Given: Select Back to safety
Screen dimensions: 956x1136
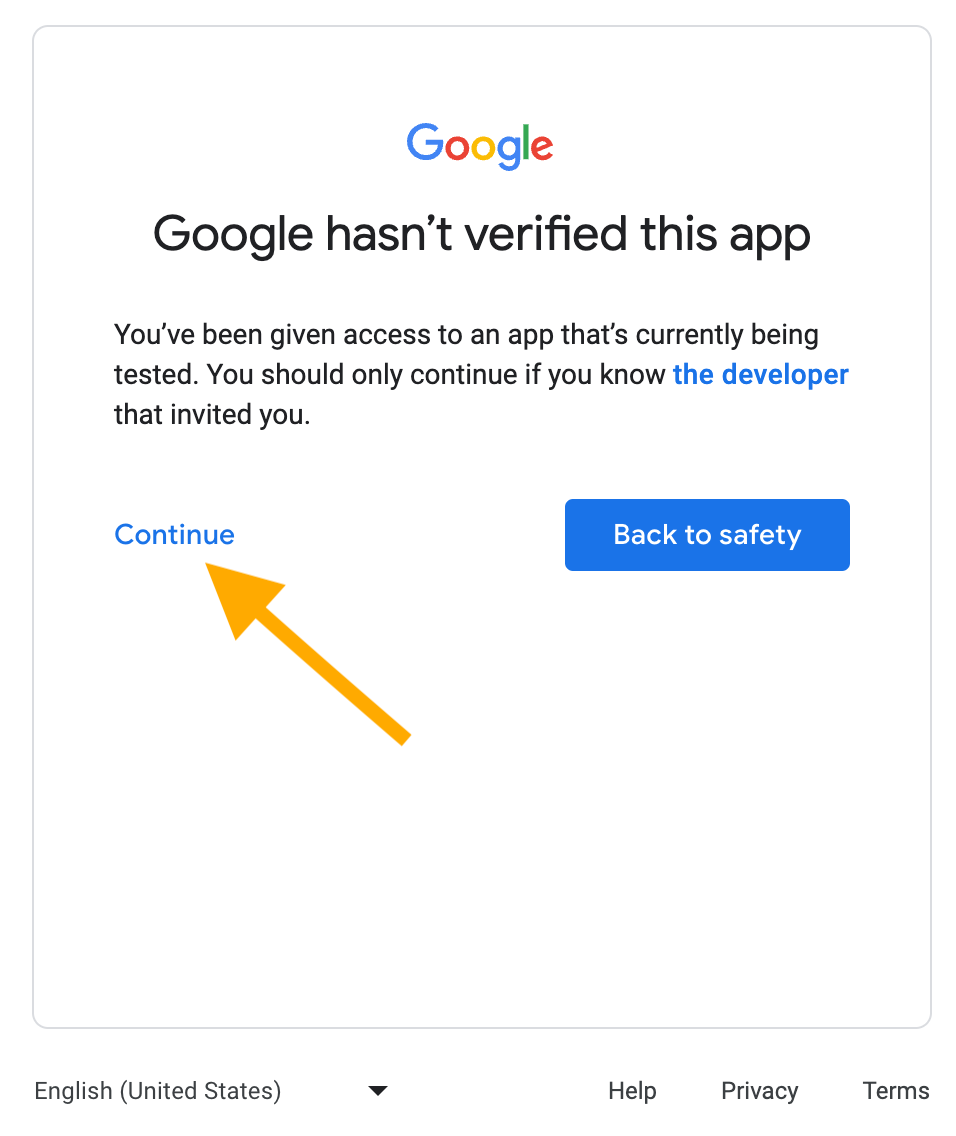Looking at the screenshot, I should click(707, 534).
